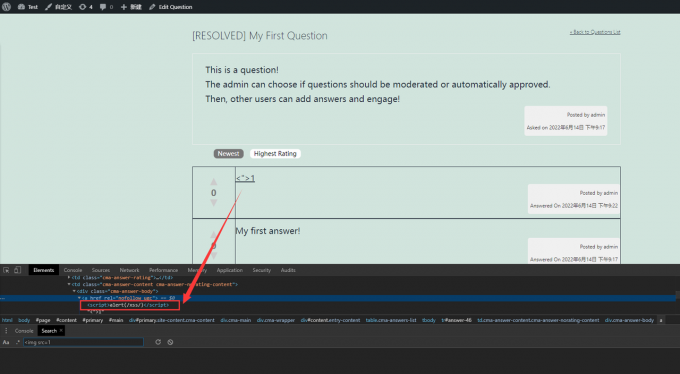Collapse the div cma-answer-body node

pos(74,291)
